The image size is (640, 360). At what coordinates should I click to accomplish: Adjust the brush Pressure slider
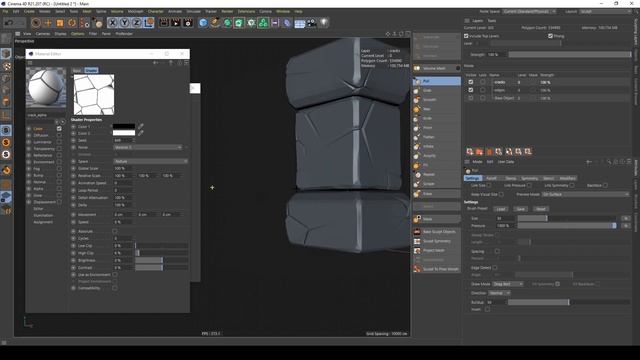tap(566, 225)
